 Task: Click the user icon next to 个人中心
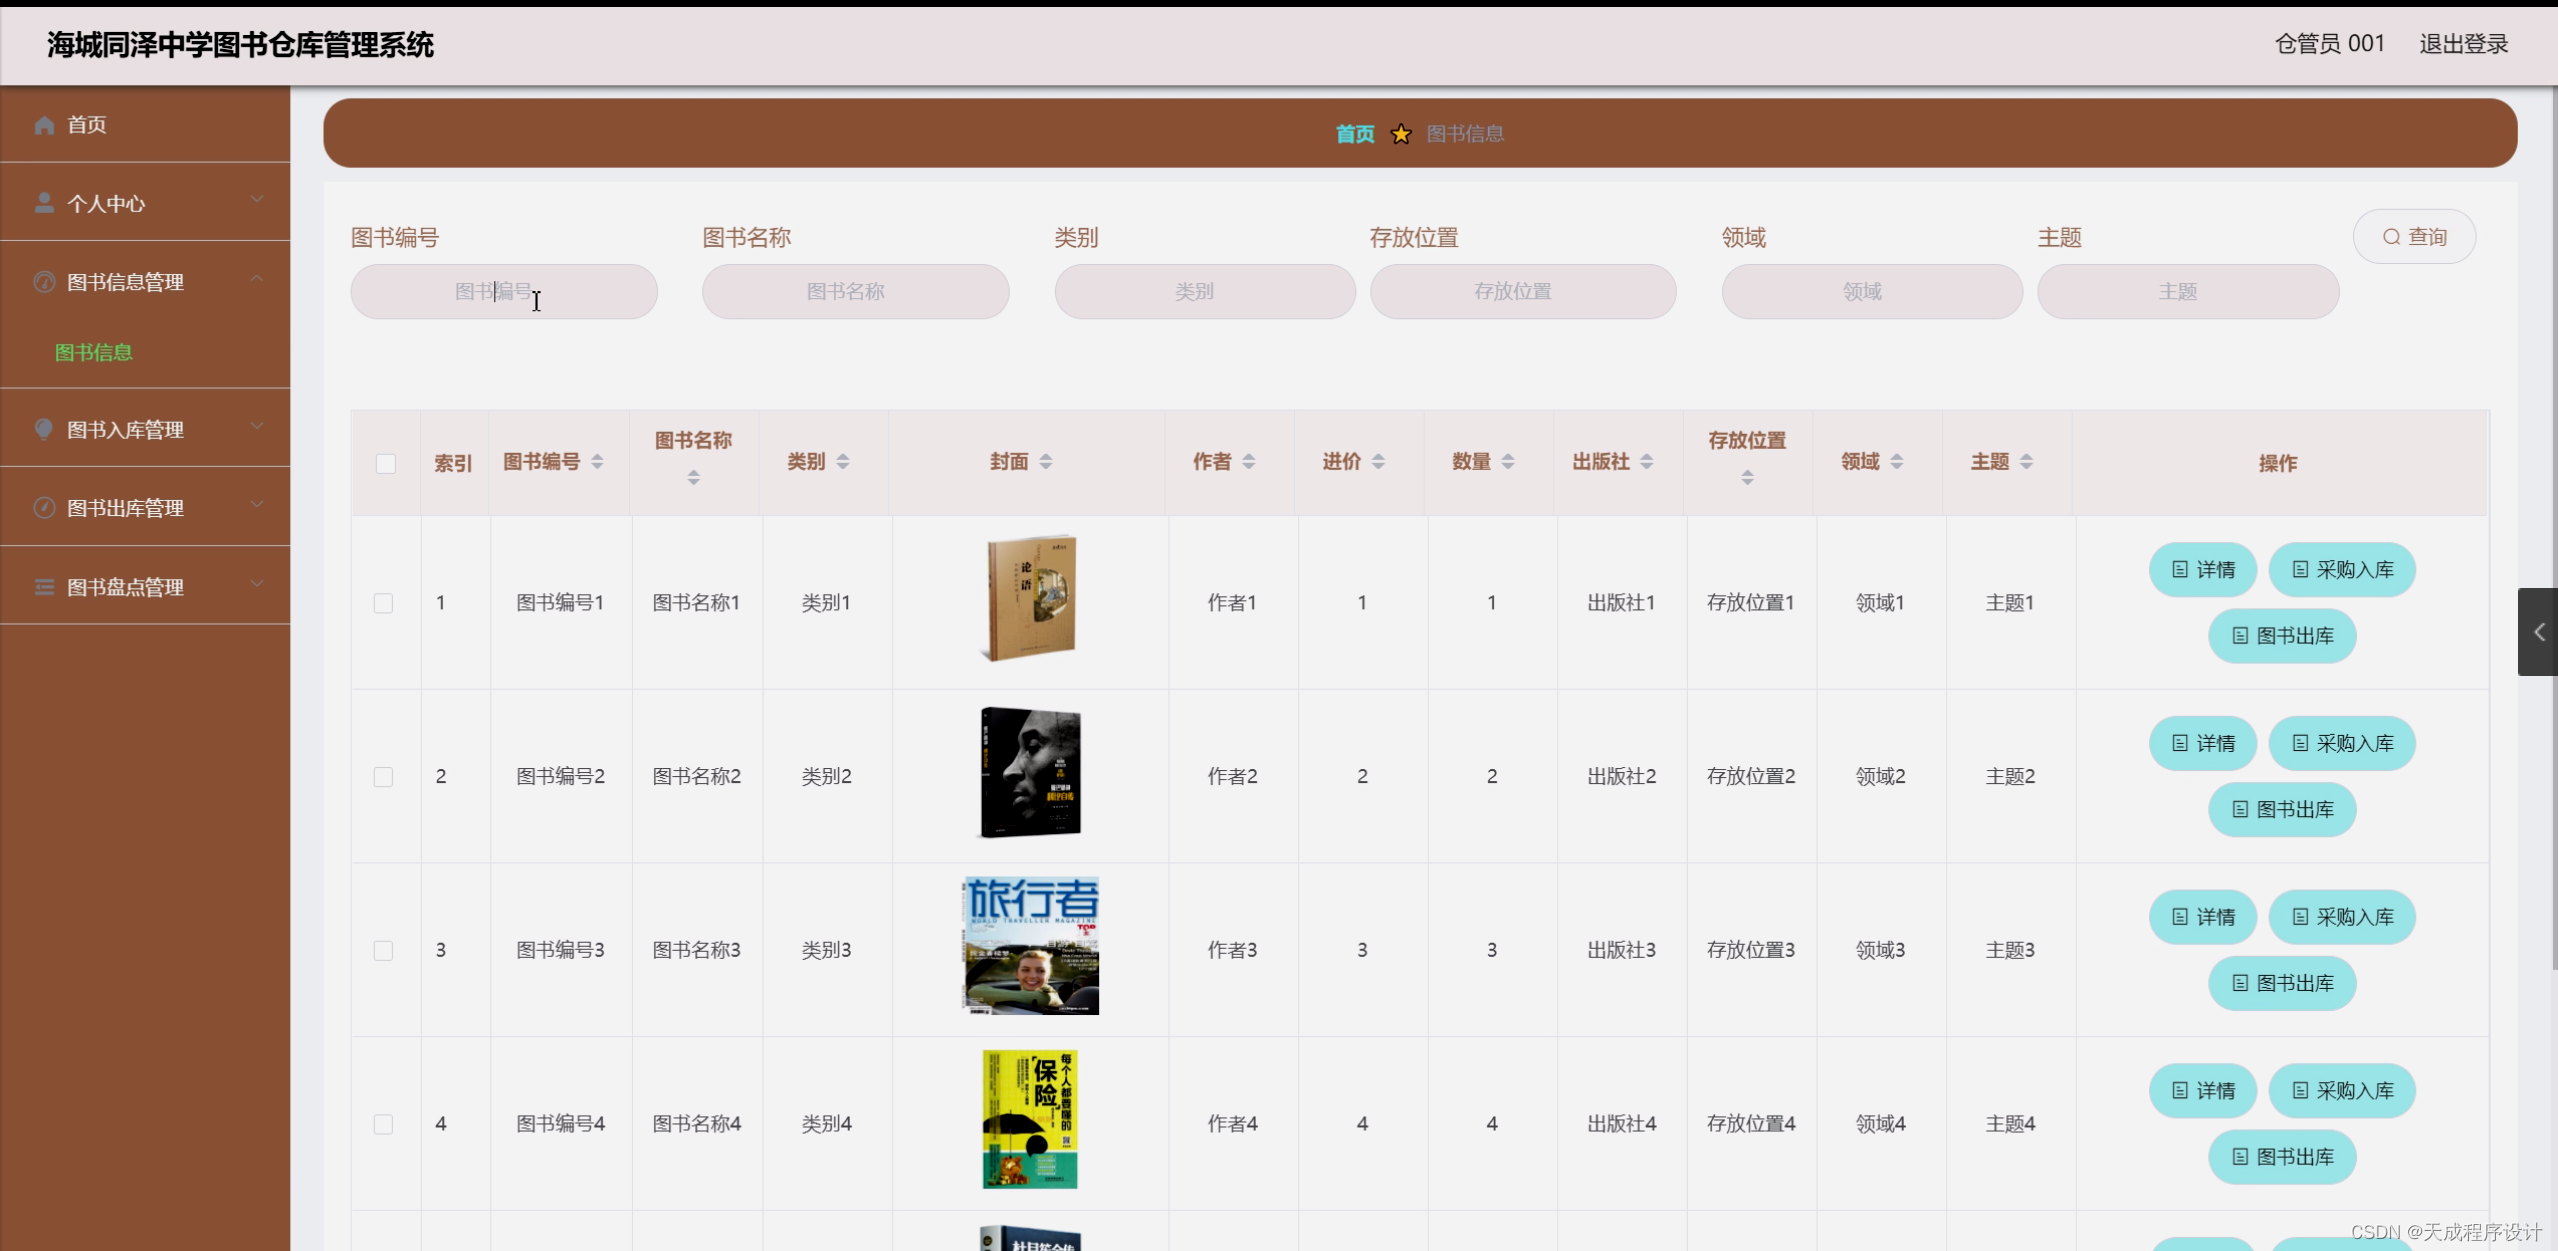tap(44, 203)
